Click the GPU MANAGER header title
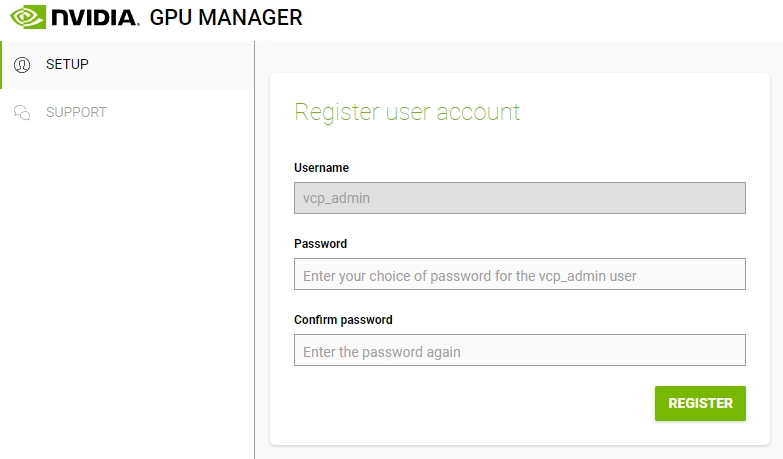 coord(226,17)
